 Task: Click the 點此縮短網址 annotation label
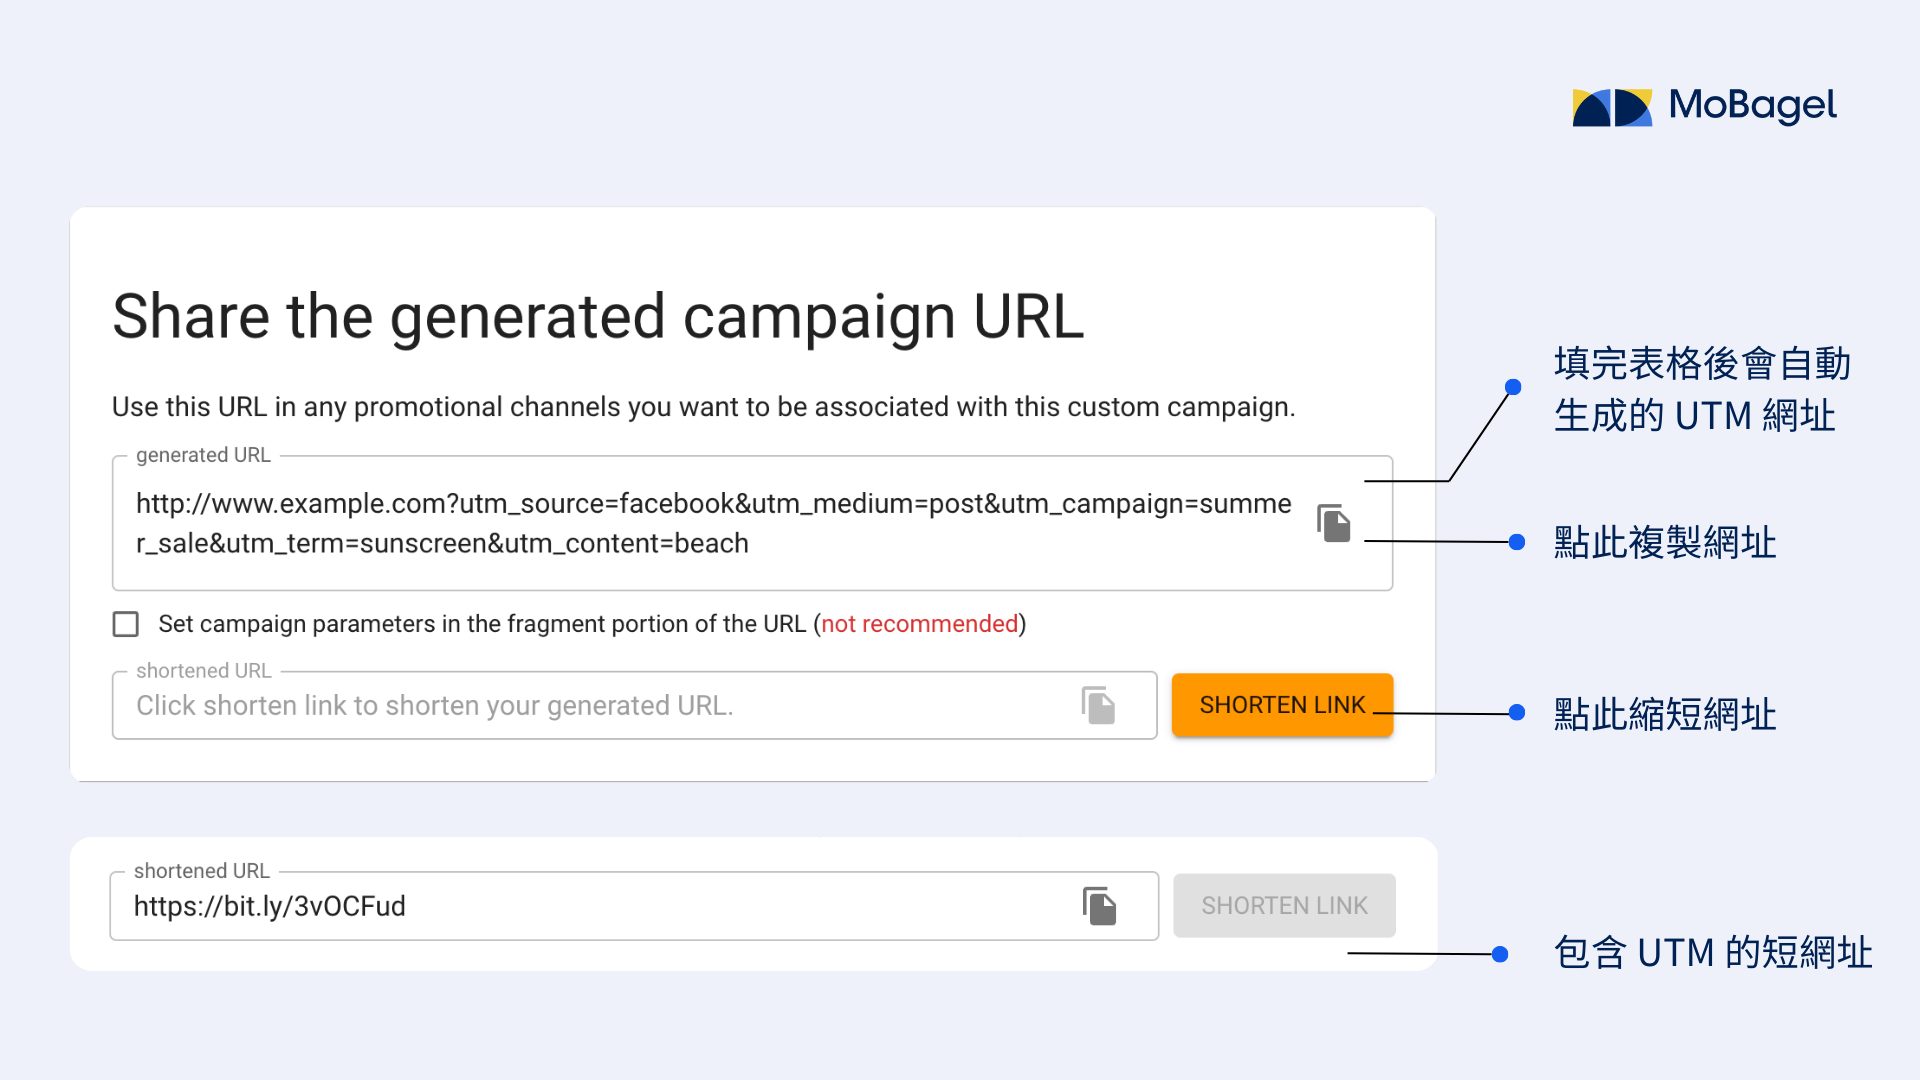1665,714
